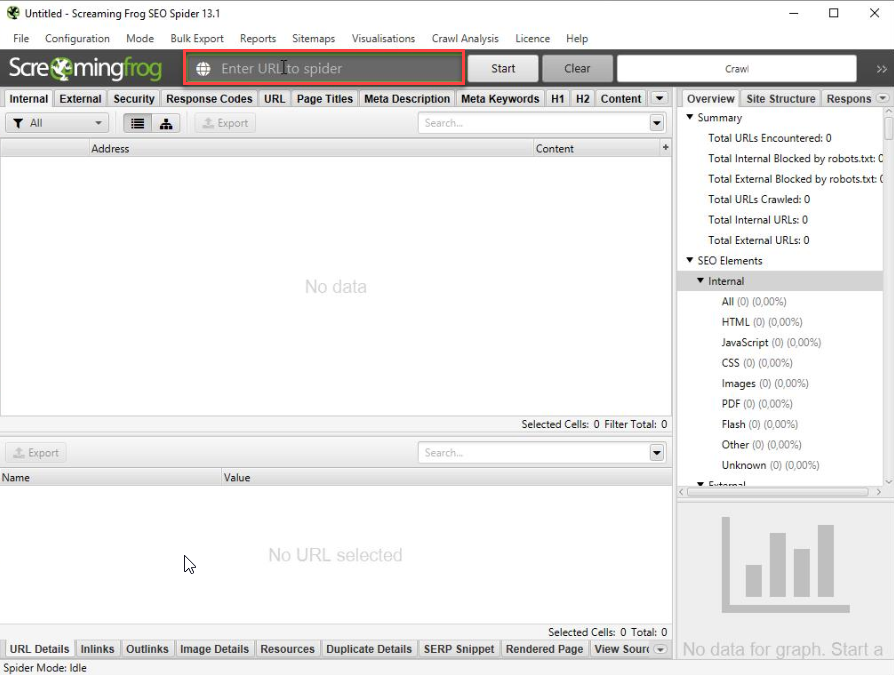
Task: Open the Reports menu
Action: coord(258,38)
